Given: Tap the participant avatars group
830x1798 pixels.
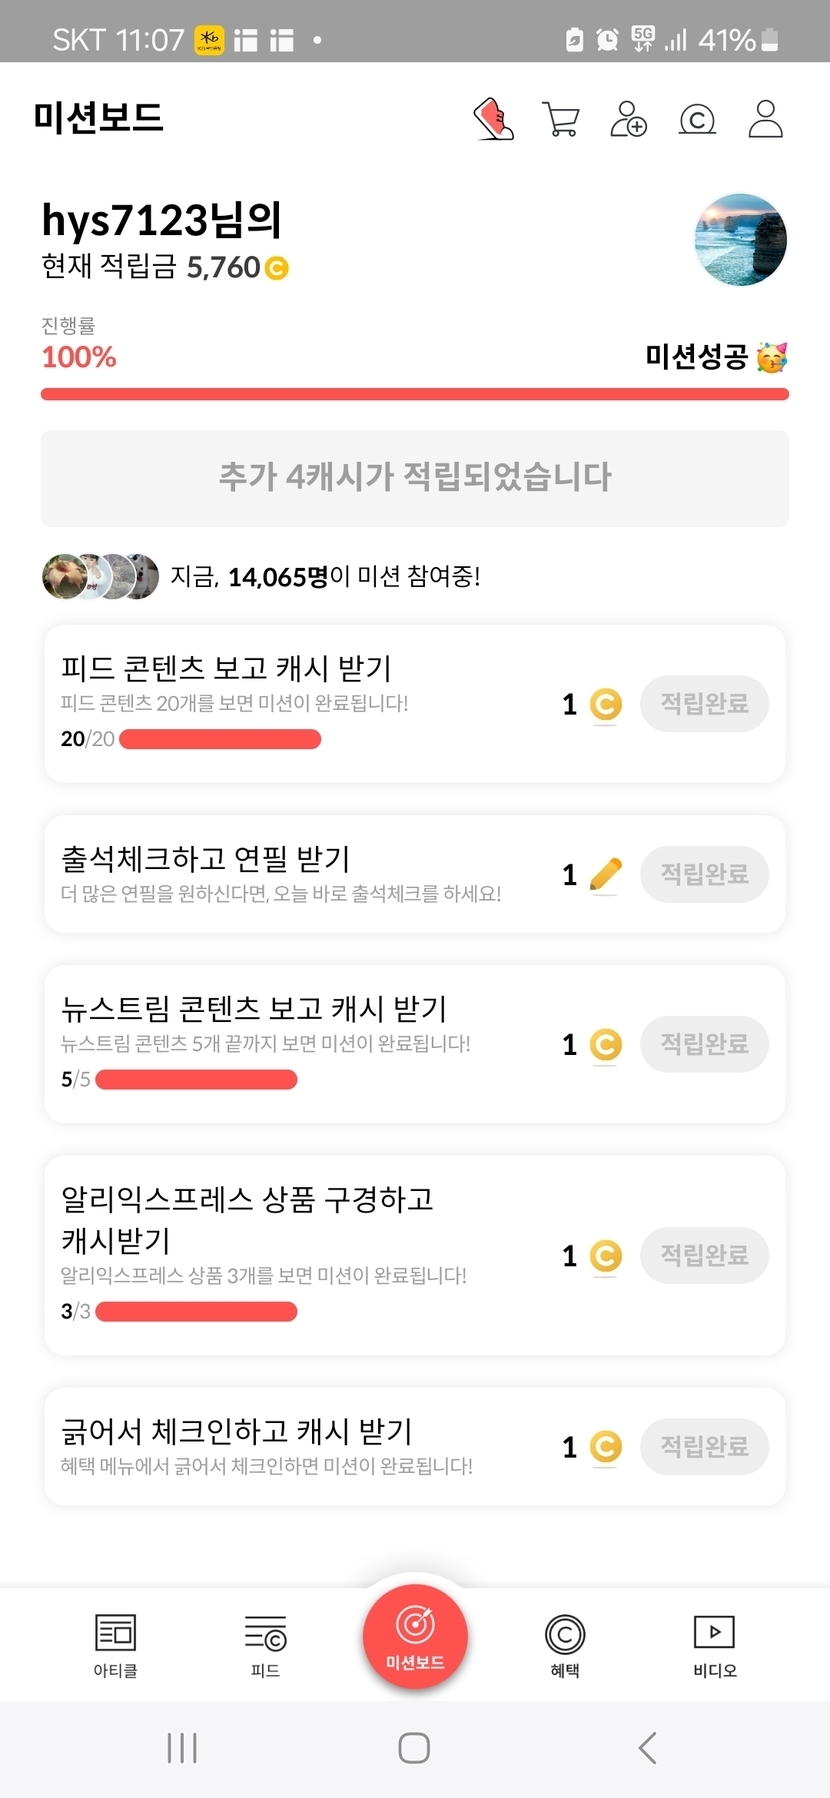Looking at the screenshot, I should 100,576.
